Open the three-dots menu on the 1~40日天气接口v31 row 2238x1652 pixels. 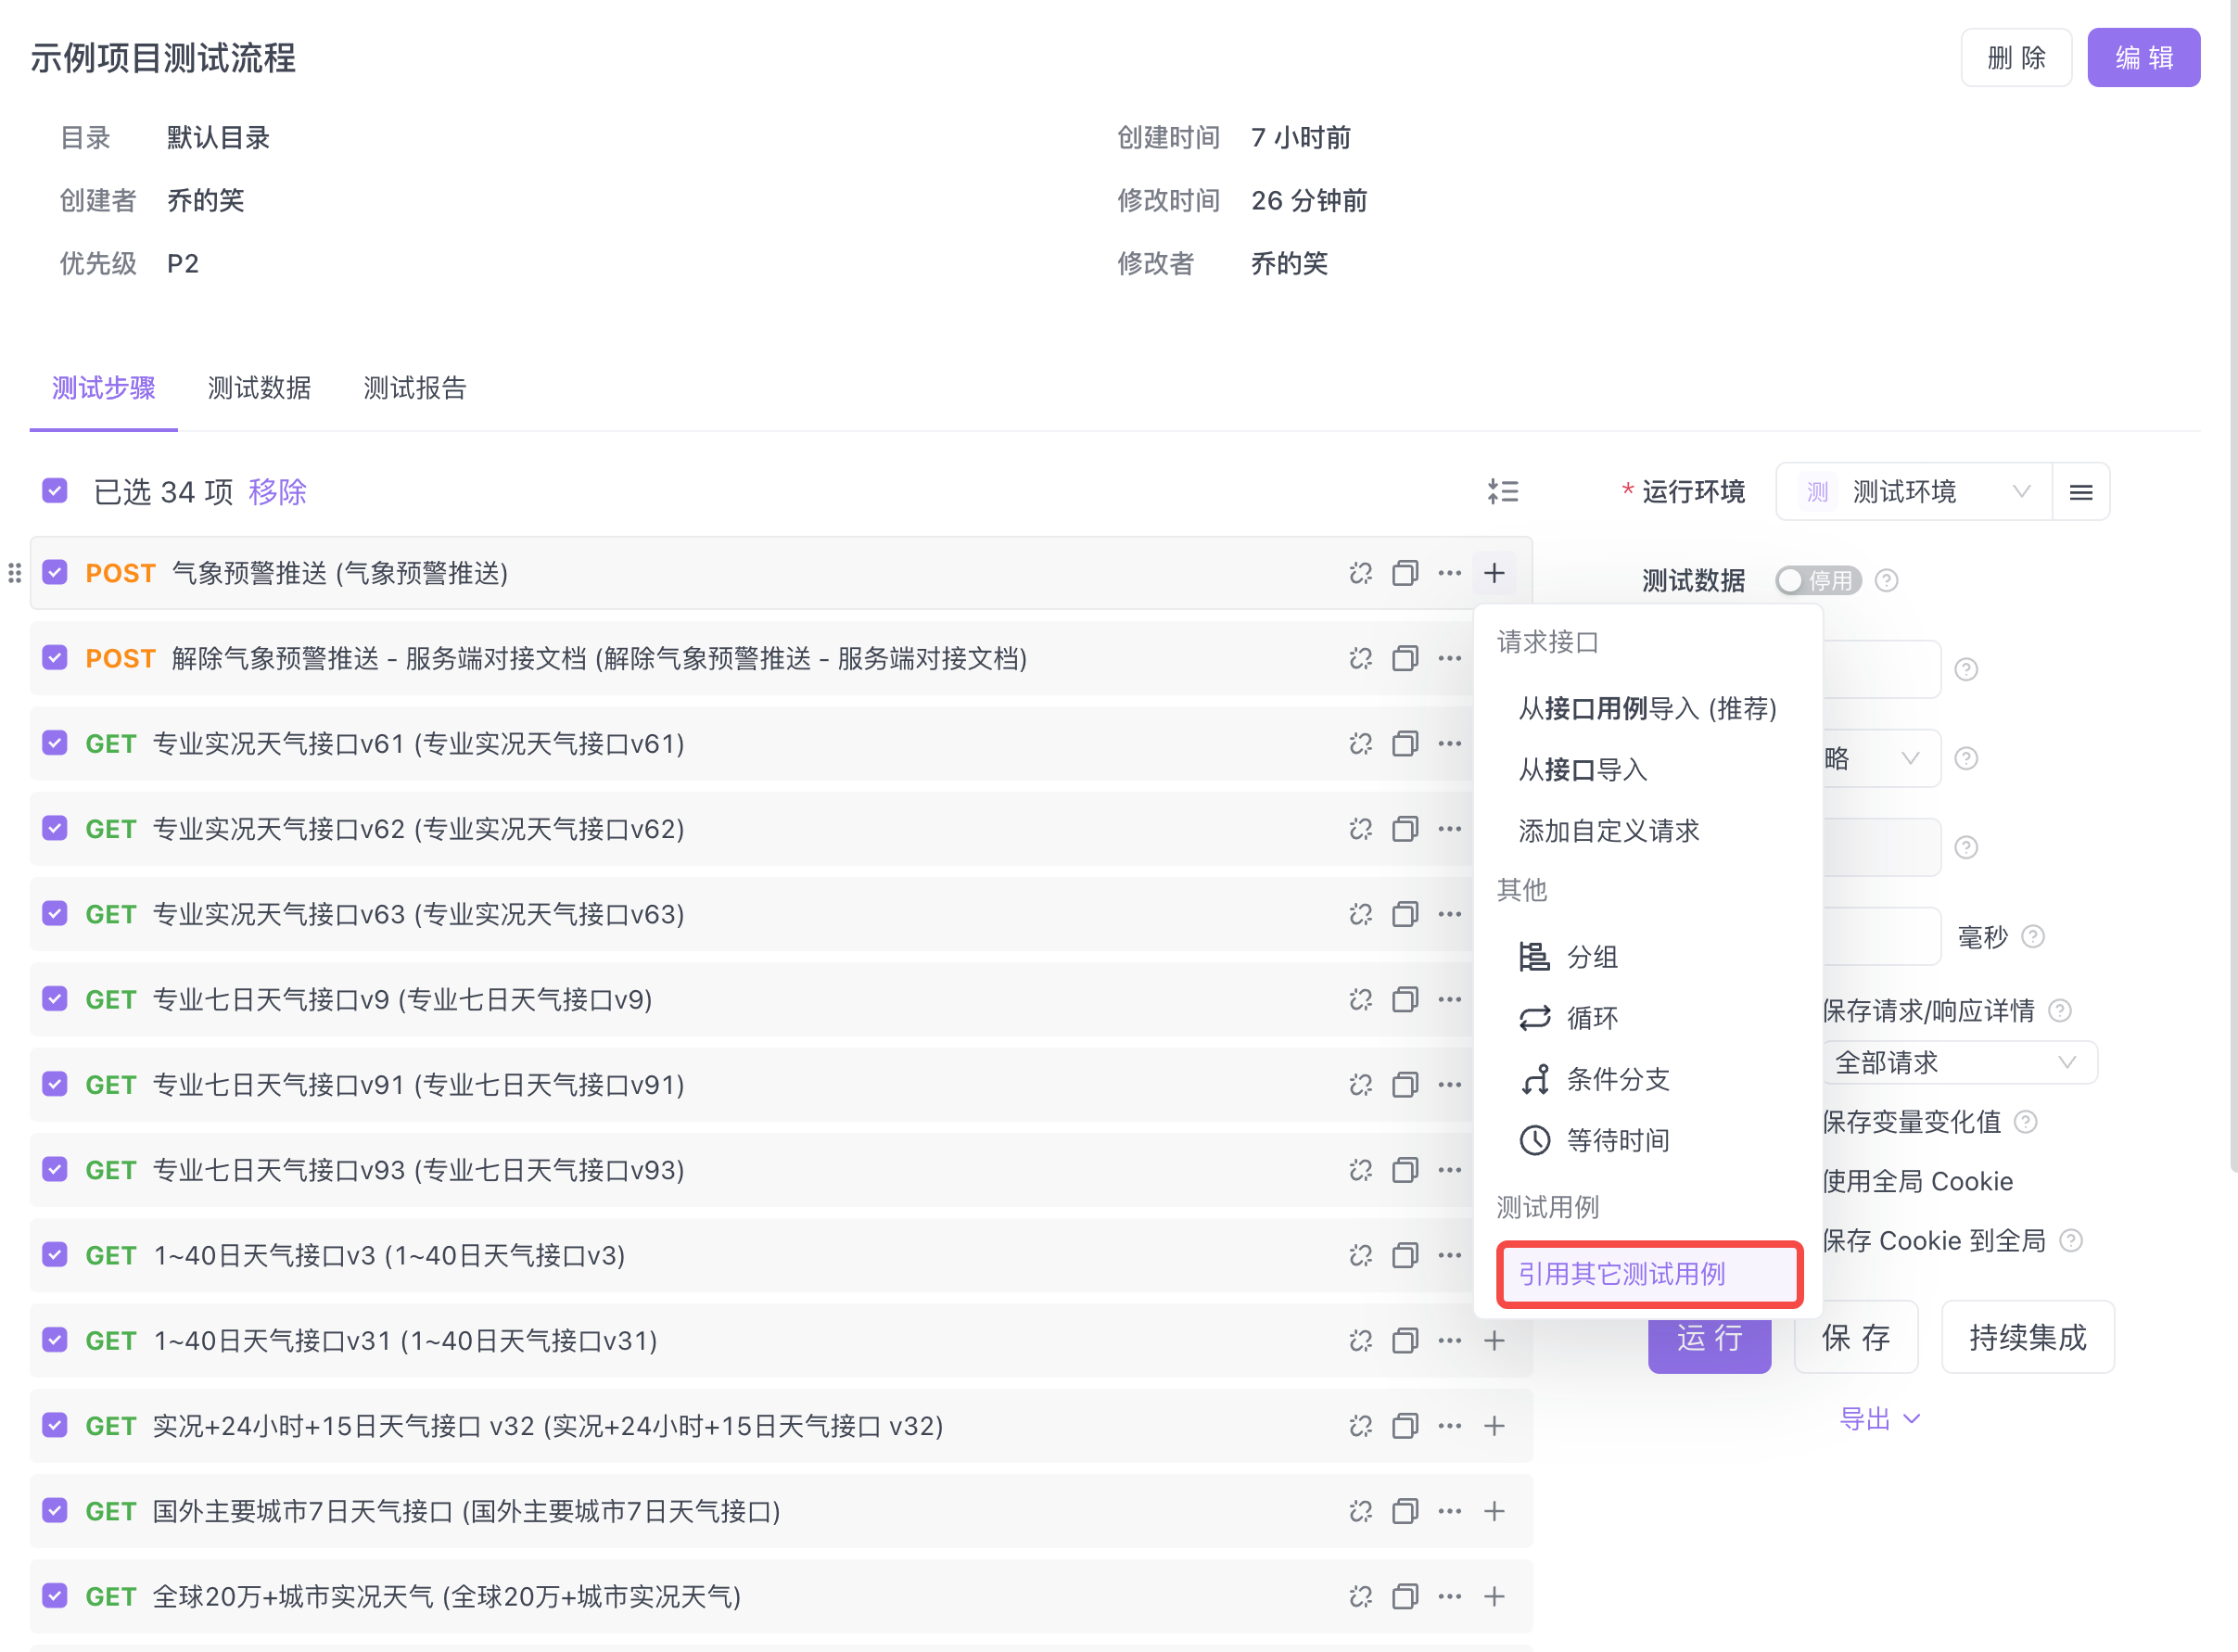point(1449,1340)
